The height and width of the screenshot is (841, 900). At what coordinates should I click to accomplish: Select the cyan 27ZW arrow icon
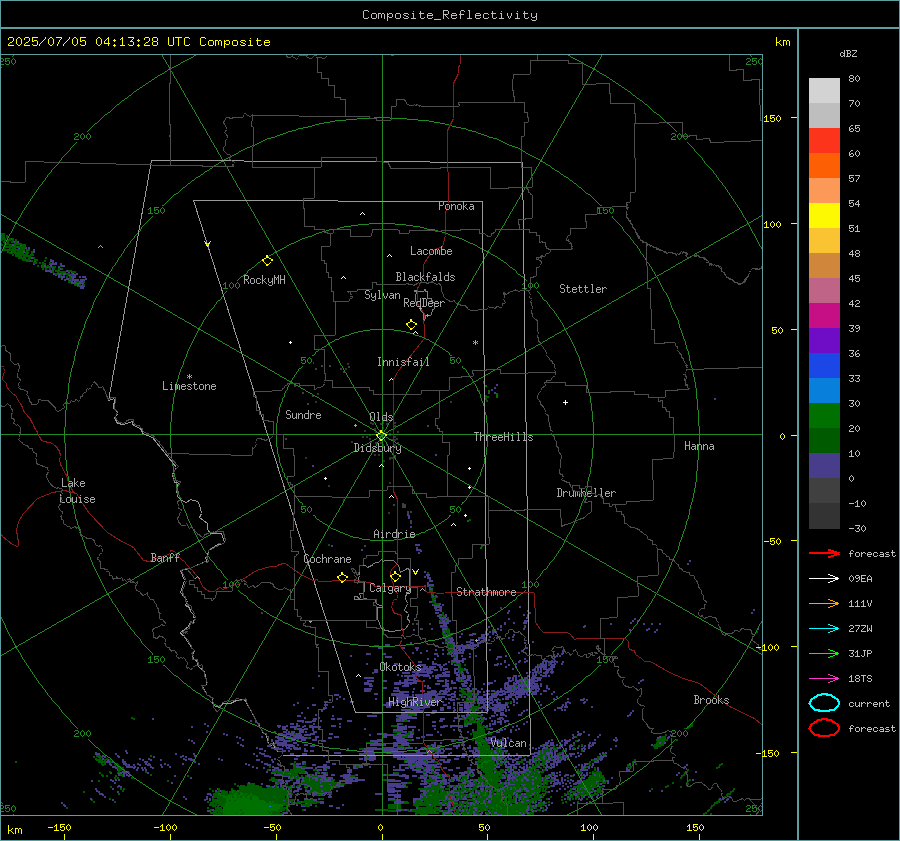click(824, 629)
